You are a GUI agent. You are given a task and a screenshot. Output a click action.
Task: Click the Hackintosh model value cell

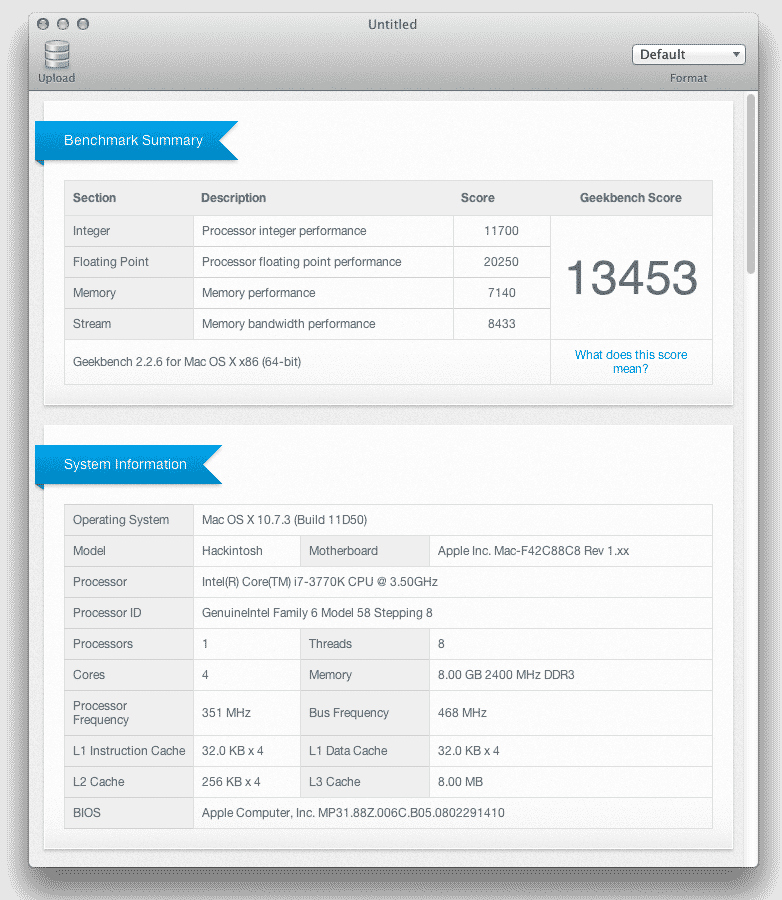[x=231, y=551]
